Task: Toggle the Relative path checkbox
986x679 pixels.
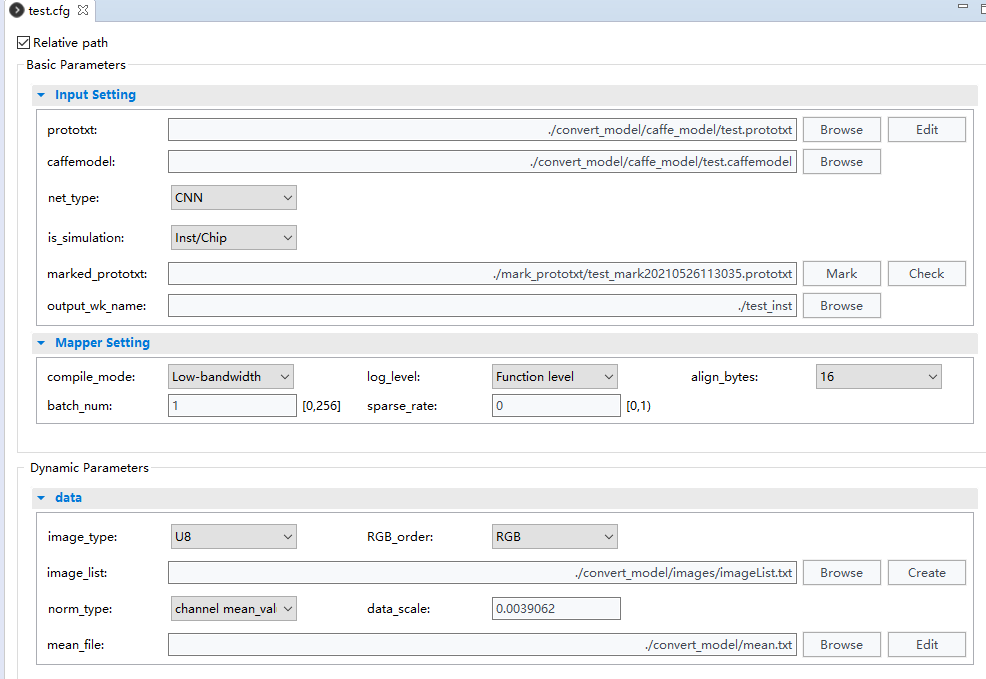Action: tap(23, 42)
